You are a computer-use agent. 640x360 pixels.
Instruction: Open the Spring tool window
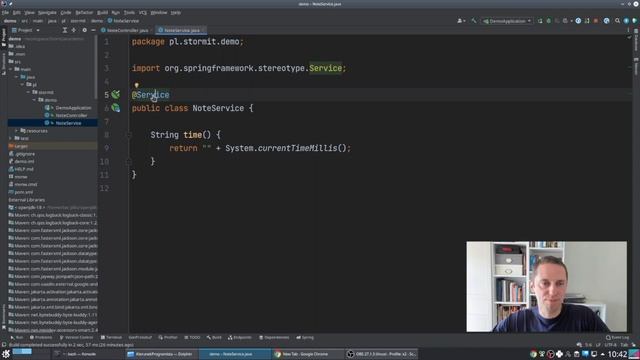[305, 338]
